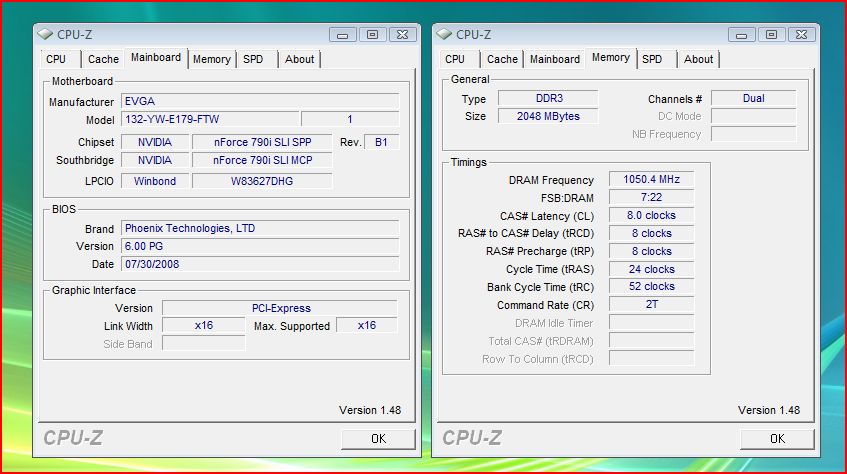Click OK in the right CPU-Z Memory window
This screenshot has height=474, width=847.
[x=777, y=438]
